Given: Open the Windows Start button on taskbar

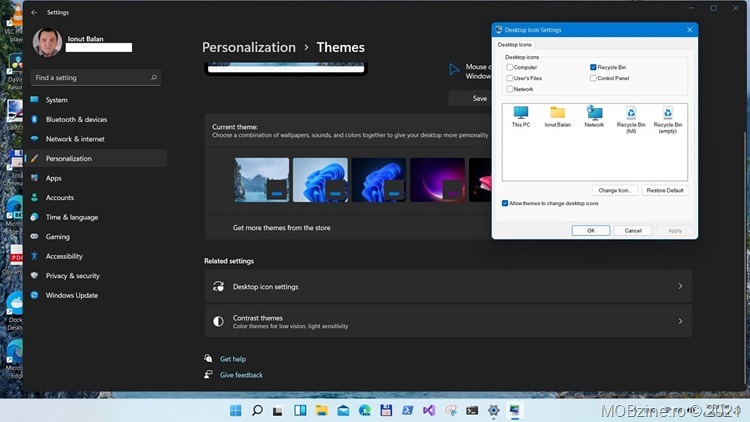Looking at the screenshot, I should [236, 410].
